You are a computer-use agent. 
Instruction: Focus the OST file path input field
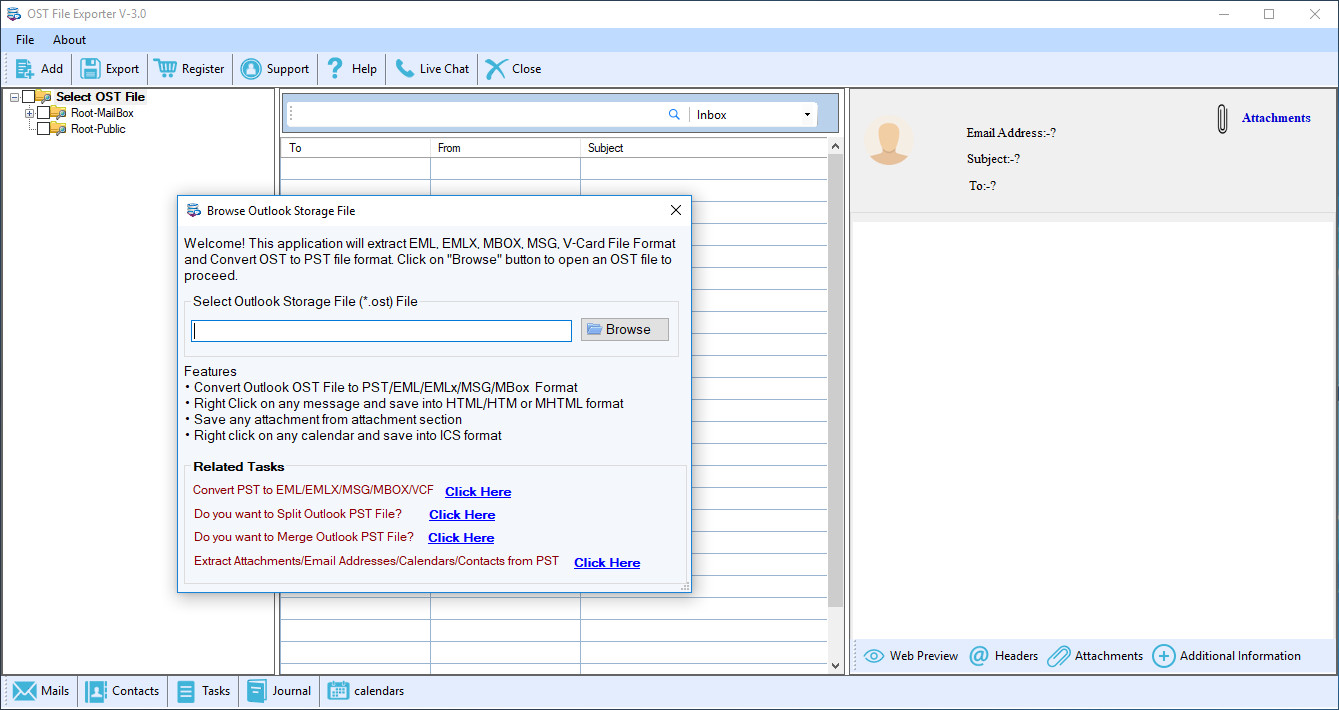click(382, 331)
